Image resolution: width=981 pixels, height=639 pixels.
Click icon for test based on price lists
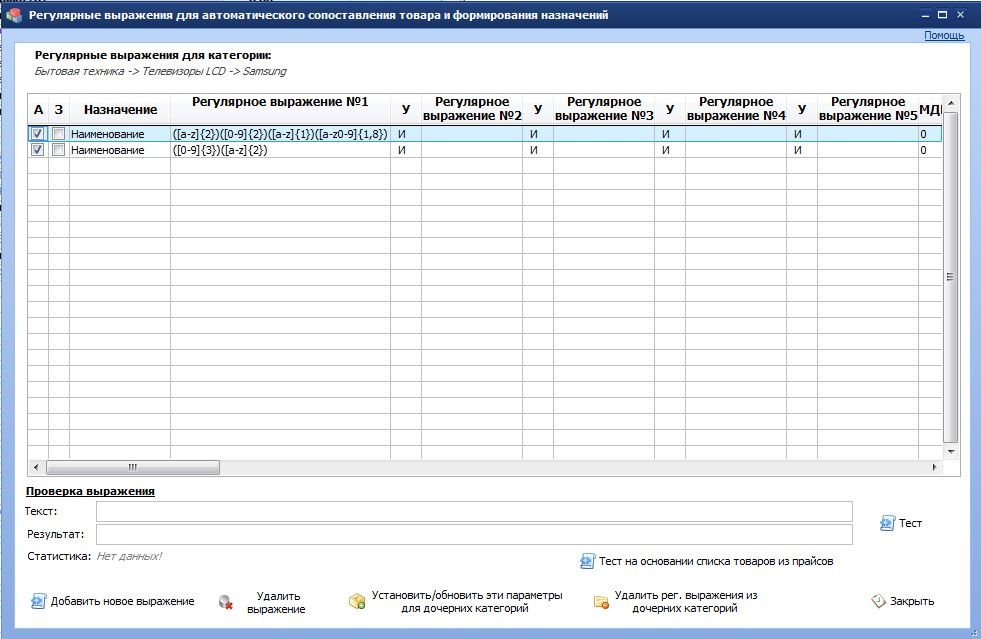click(x=587, y=561)
